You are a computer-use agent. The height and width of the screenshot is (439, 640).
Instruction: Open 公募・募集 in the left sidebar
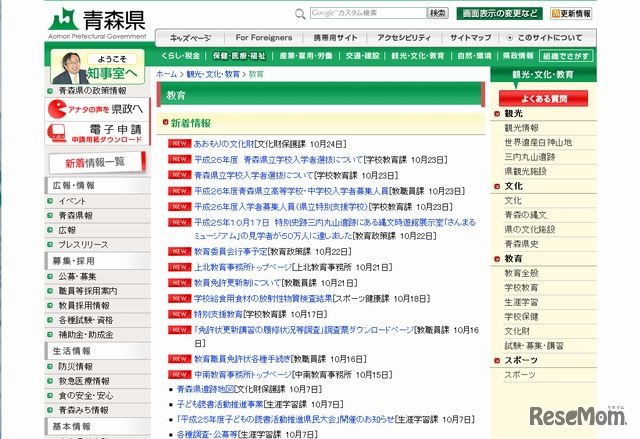tap(77, 277)
